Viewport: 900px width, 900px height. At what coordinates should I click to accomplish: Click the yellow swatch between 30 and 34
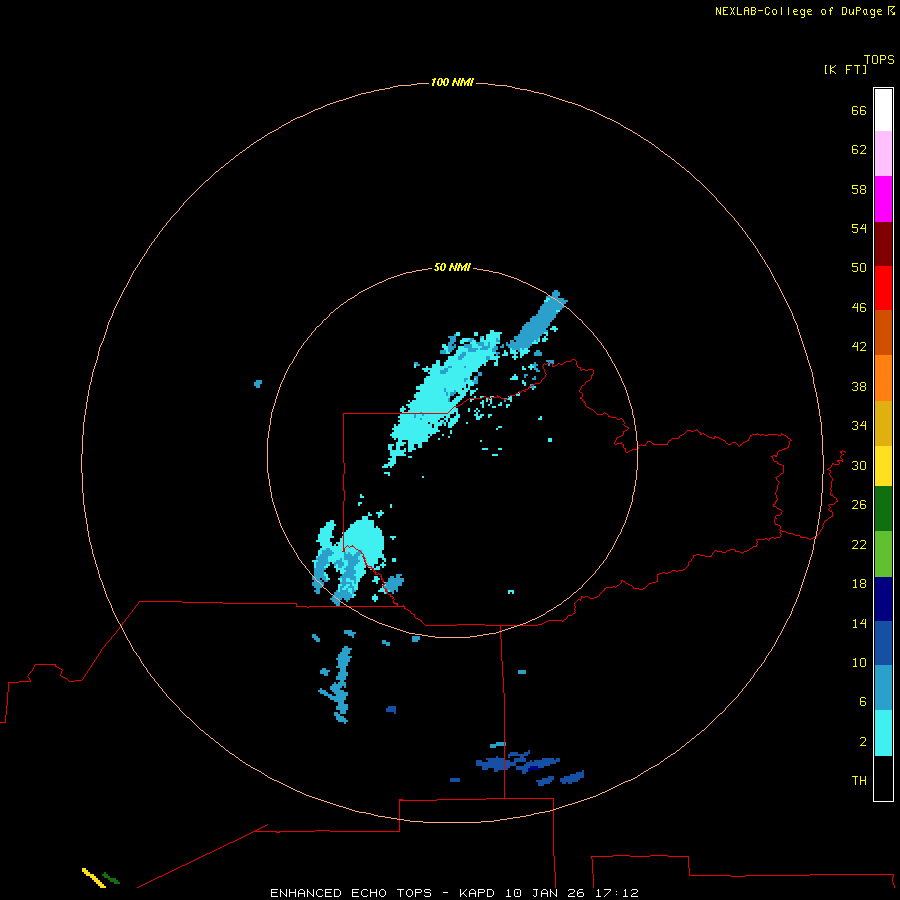coord(883,466)
